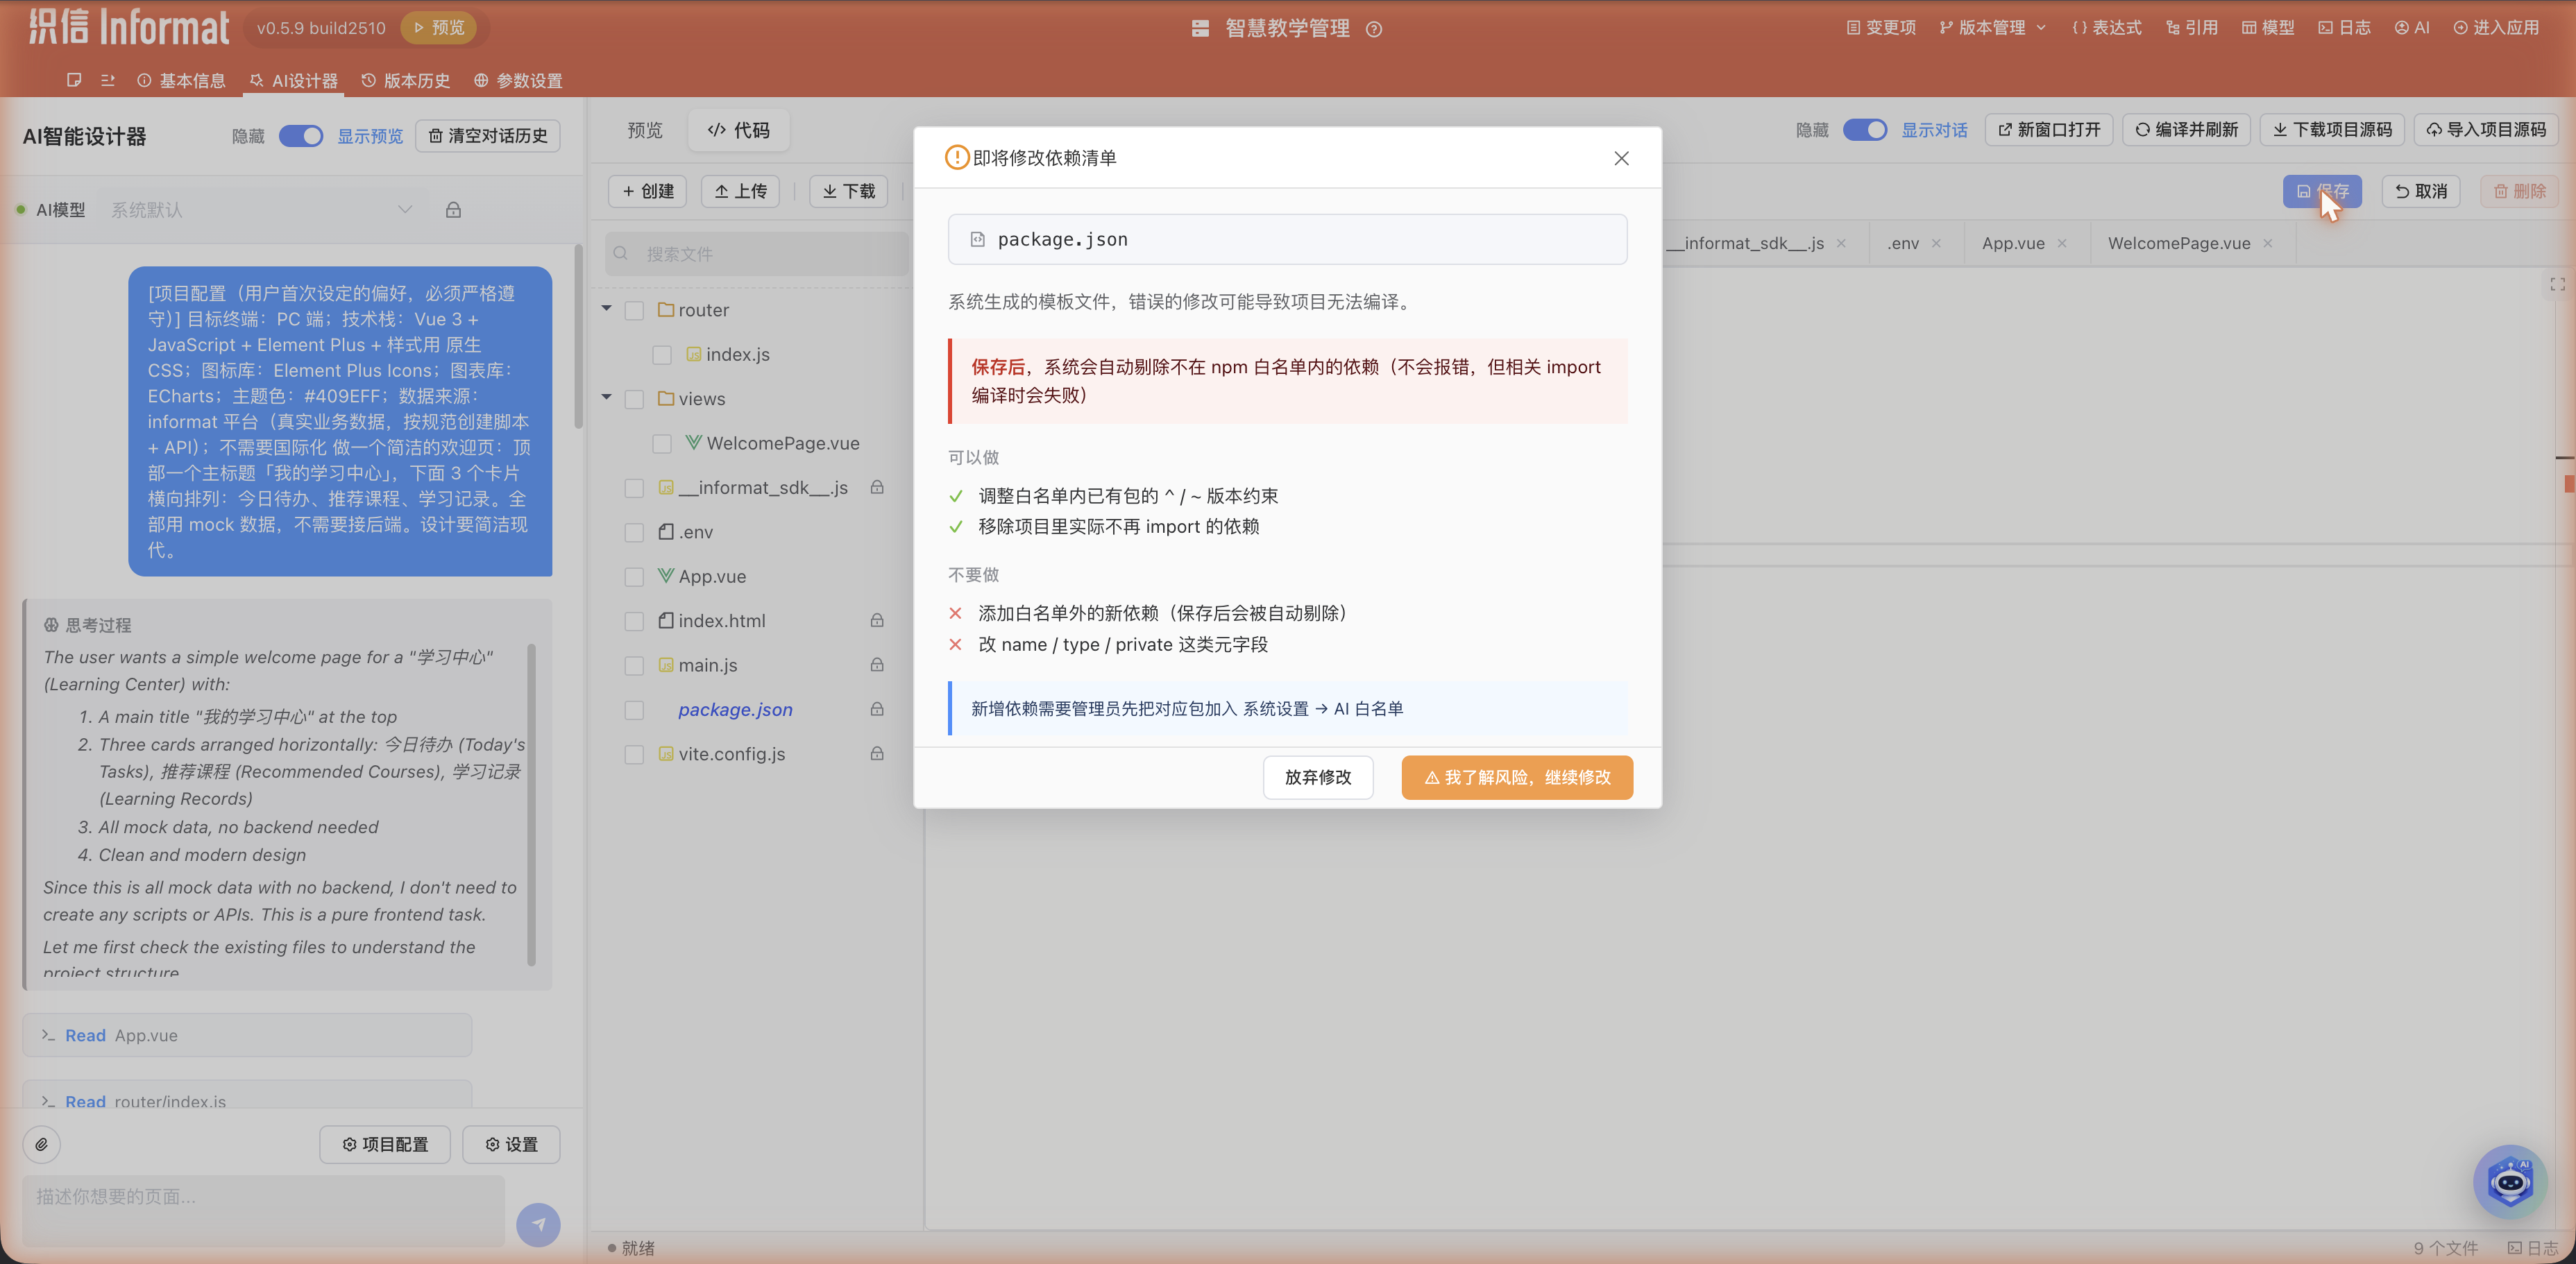Click the lock icon on index.html row
This screenshot has height=1264, width=2576.
[x=876, y=621]
